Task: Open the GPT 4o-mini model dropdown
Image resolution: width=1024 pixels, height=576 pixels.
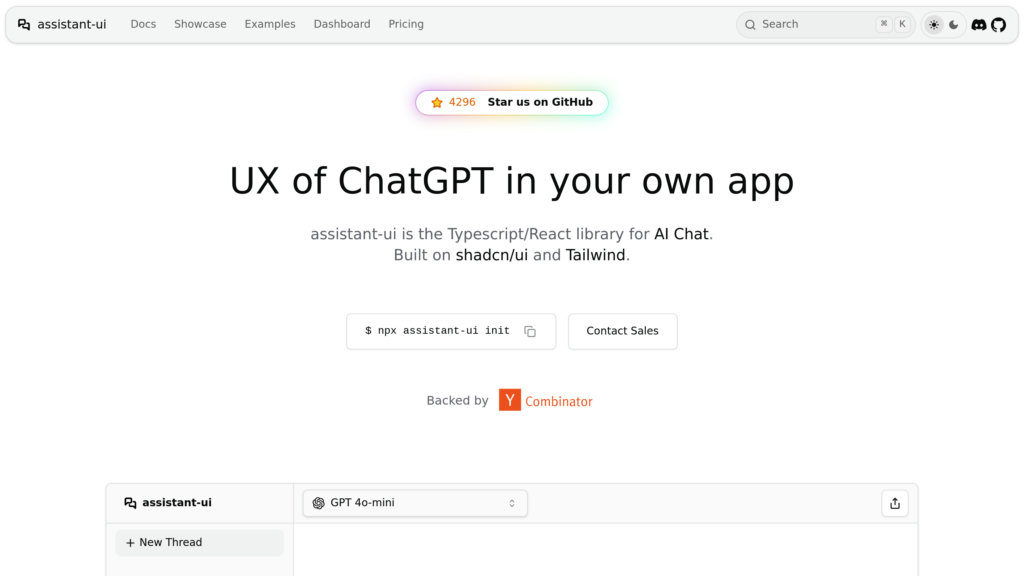Action: tap(414, 503)
